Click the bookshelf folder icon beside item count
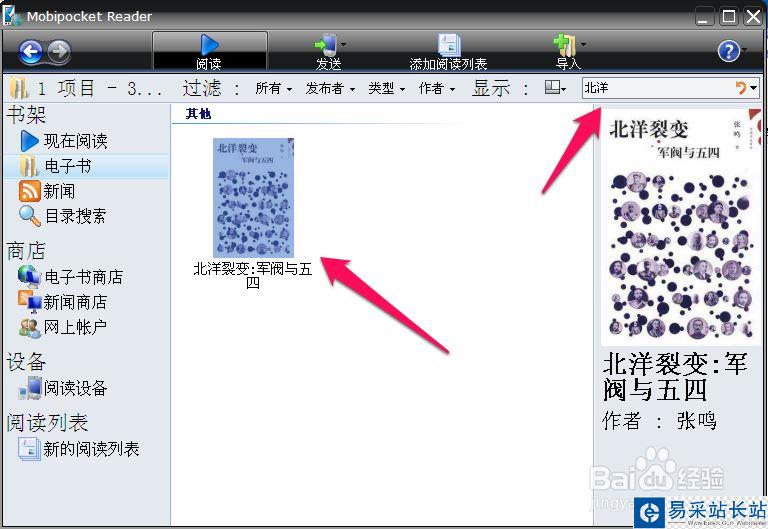Image resolution: width=768 pixels, height=529 pixels. [19, 88]
